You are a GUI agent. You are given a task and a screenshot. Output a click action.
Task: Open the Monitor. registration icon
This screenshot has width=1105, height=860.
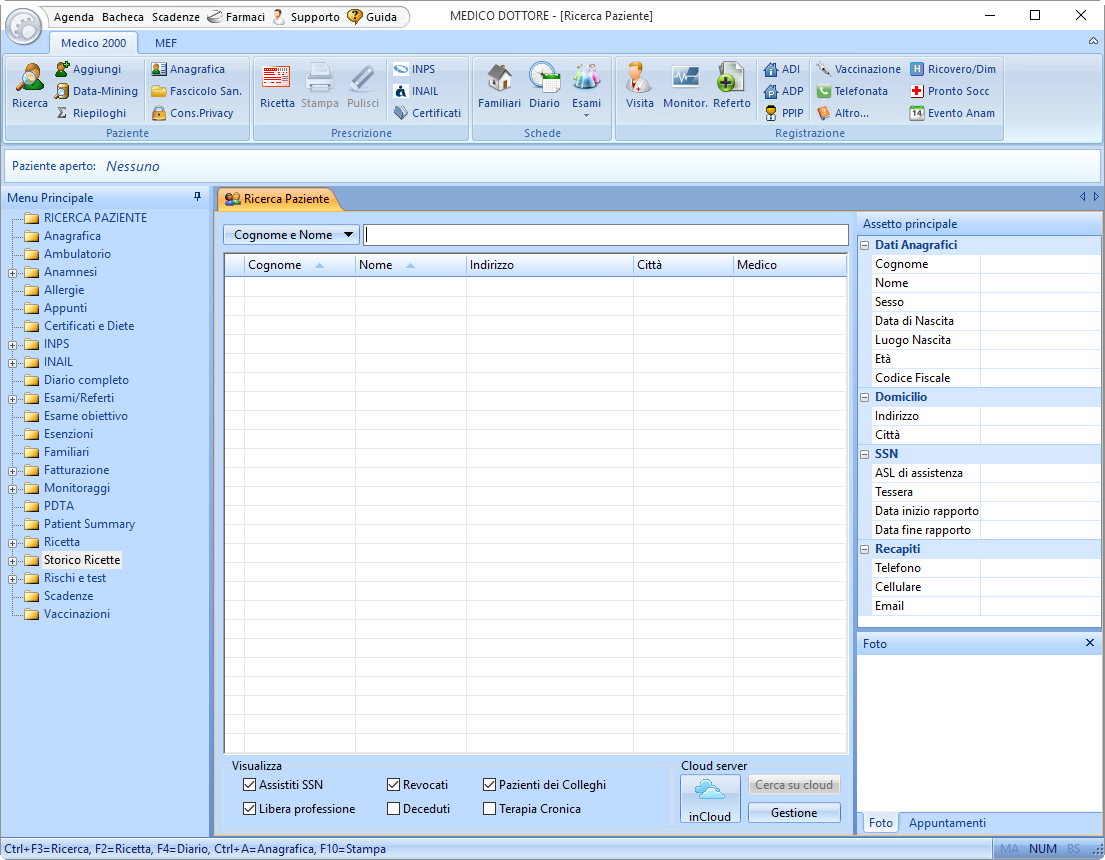[x=685, y=86]
